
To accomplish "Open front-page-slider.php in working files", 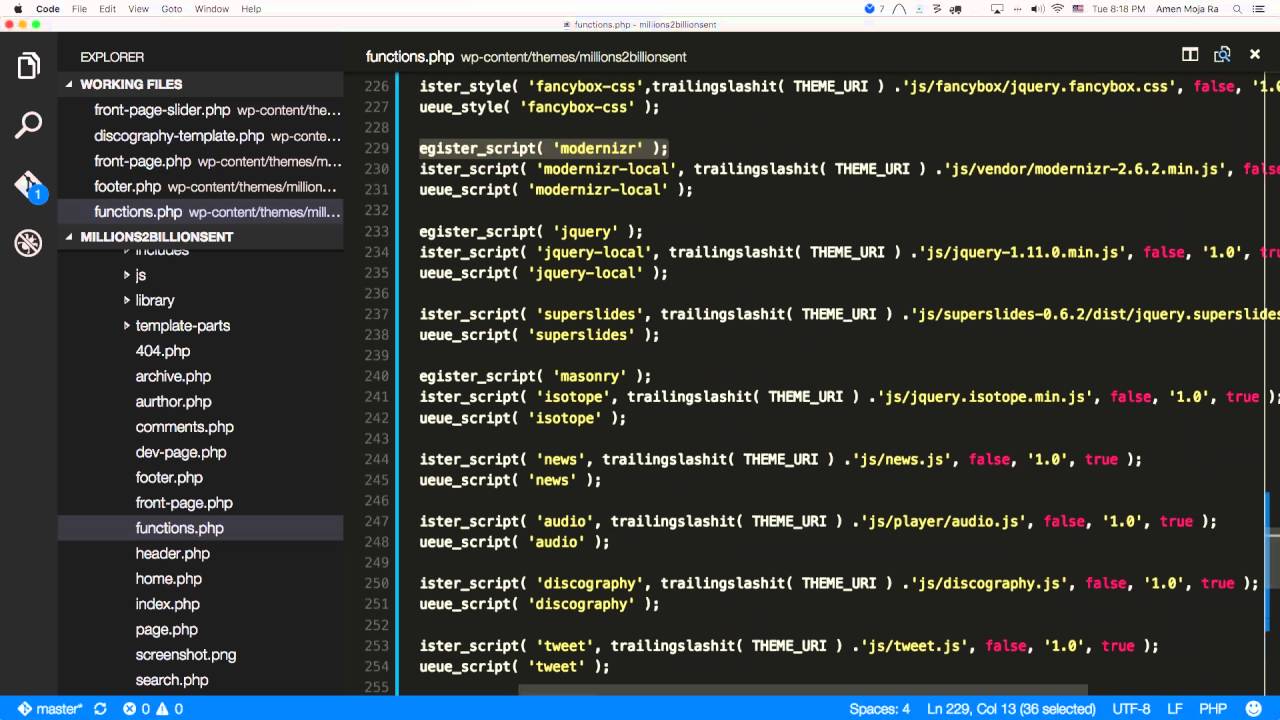I will tap(200, 110).
